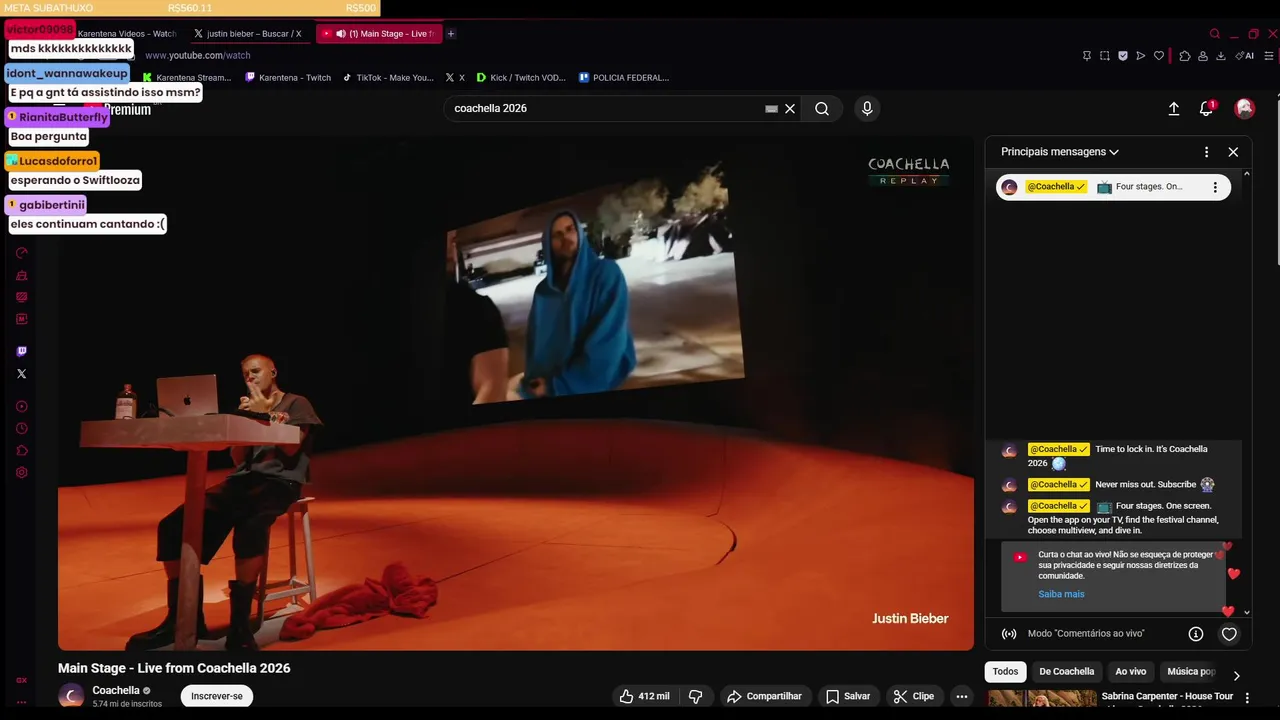Click the browser address bar URL
1280x720 pixels.
(x=198, y=56)
